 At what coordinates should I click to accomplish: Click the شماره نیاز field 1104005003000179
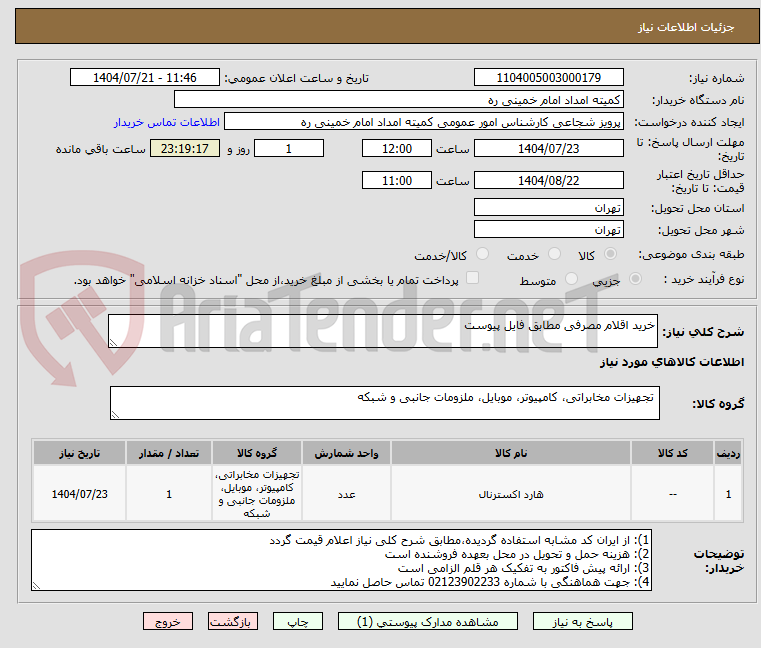(548, 78)
